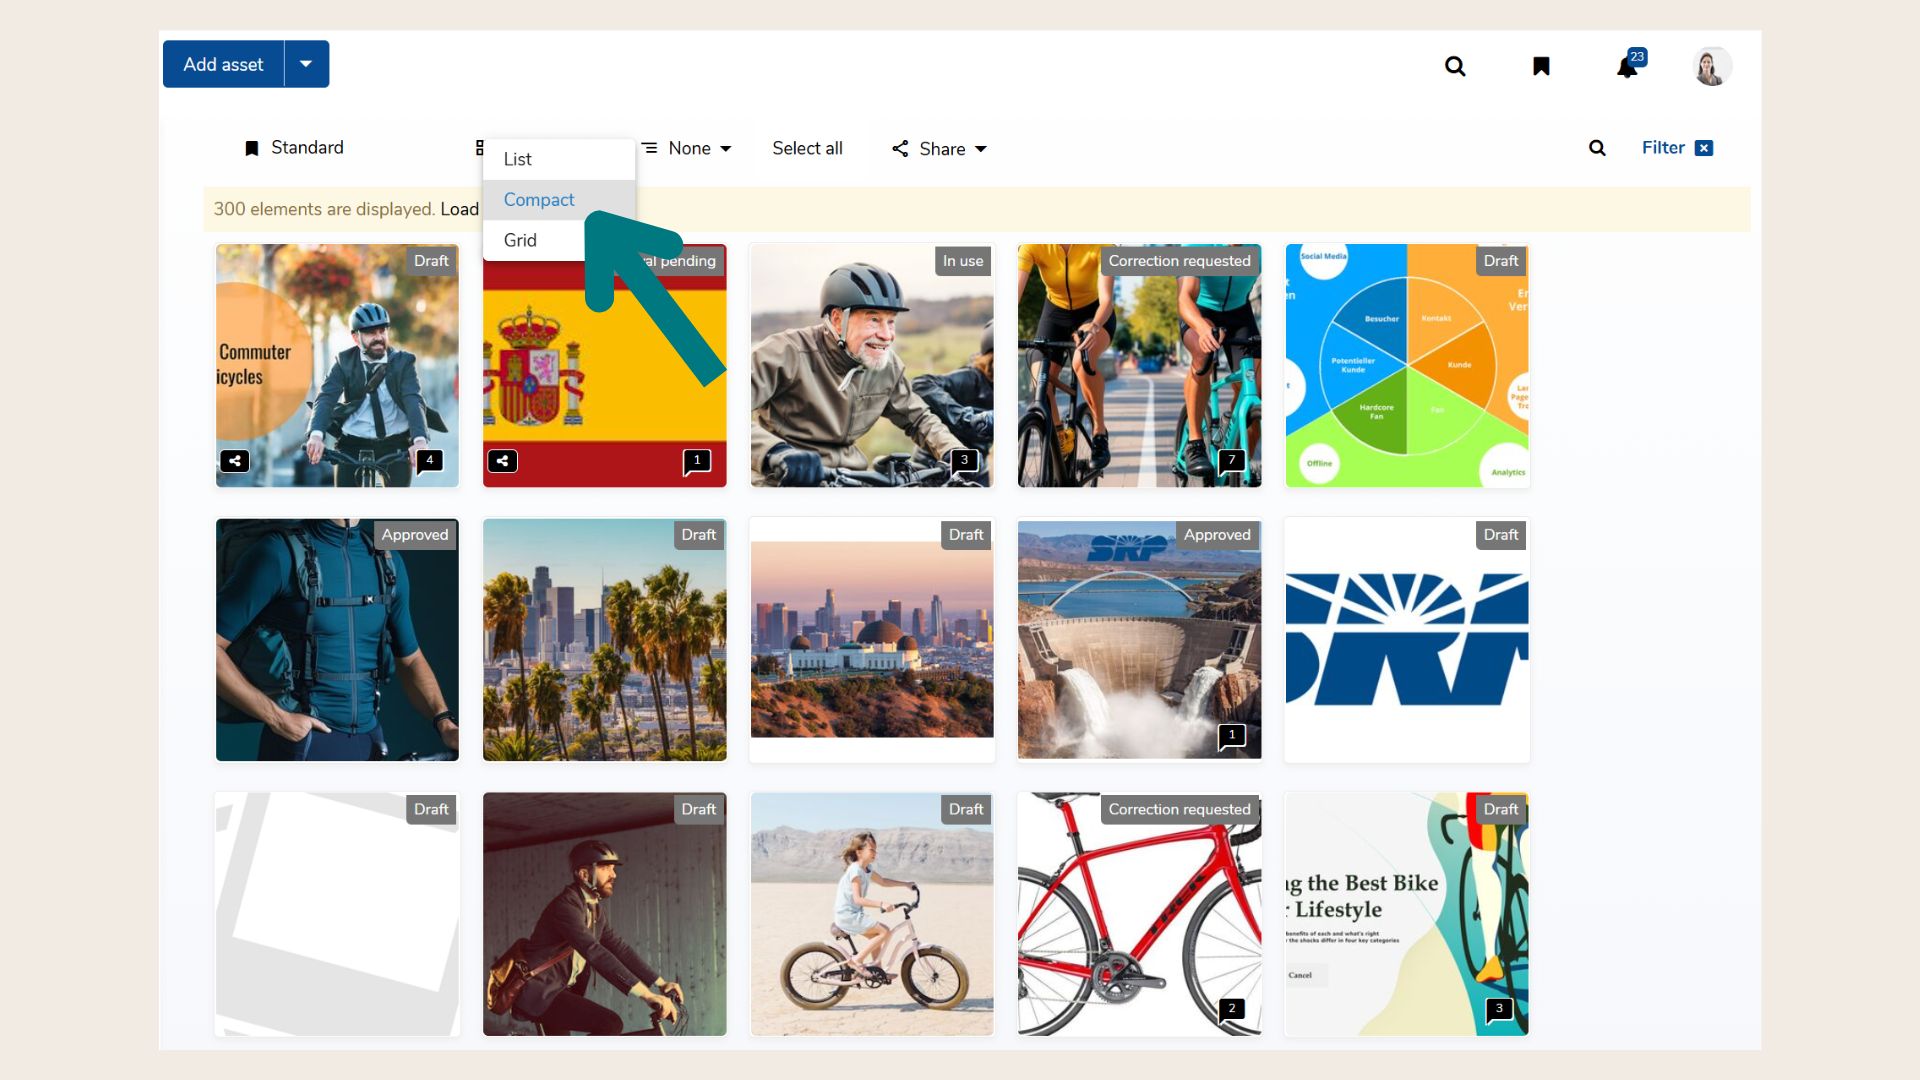This screenshot has width=1920, height=1080.
Task: Expand the Add asset dropdown arrow
Action: tap(306, 64)
